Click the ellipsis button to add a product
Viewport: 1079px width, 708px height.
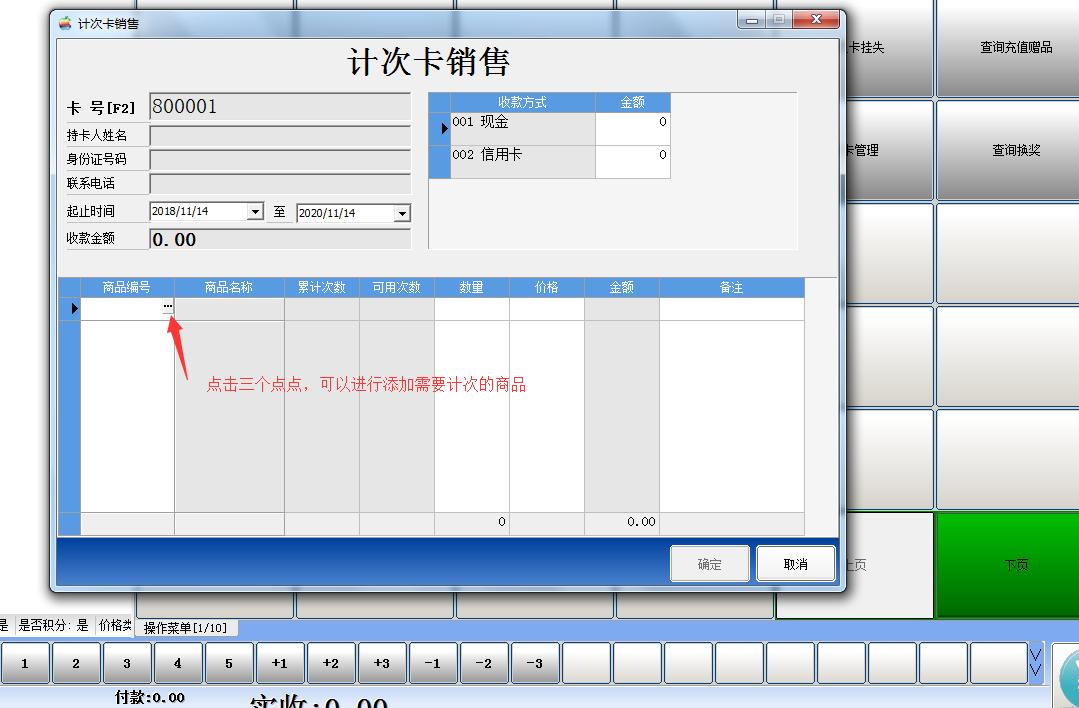coord(167,308)
